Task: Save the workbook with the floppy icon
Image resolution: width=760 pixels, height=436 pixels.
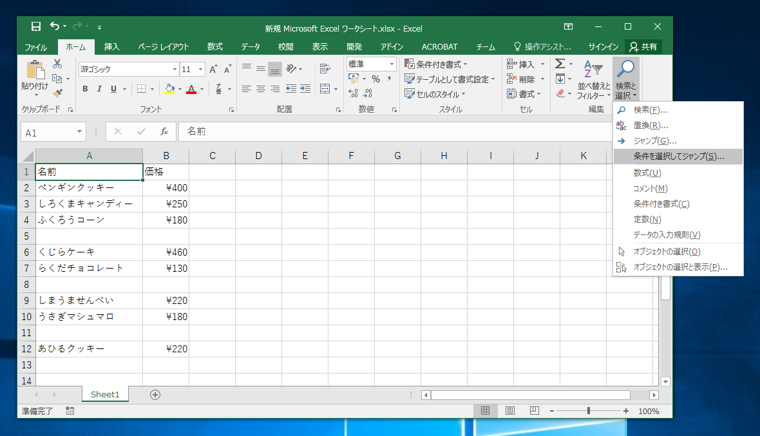Action: click(36, 27)
